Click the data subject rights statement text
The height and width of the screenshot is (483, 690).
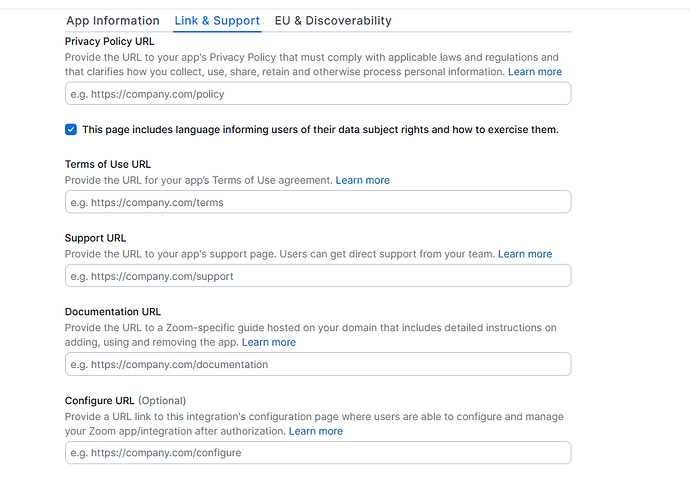click(320, 130)
